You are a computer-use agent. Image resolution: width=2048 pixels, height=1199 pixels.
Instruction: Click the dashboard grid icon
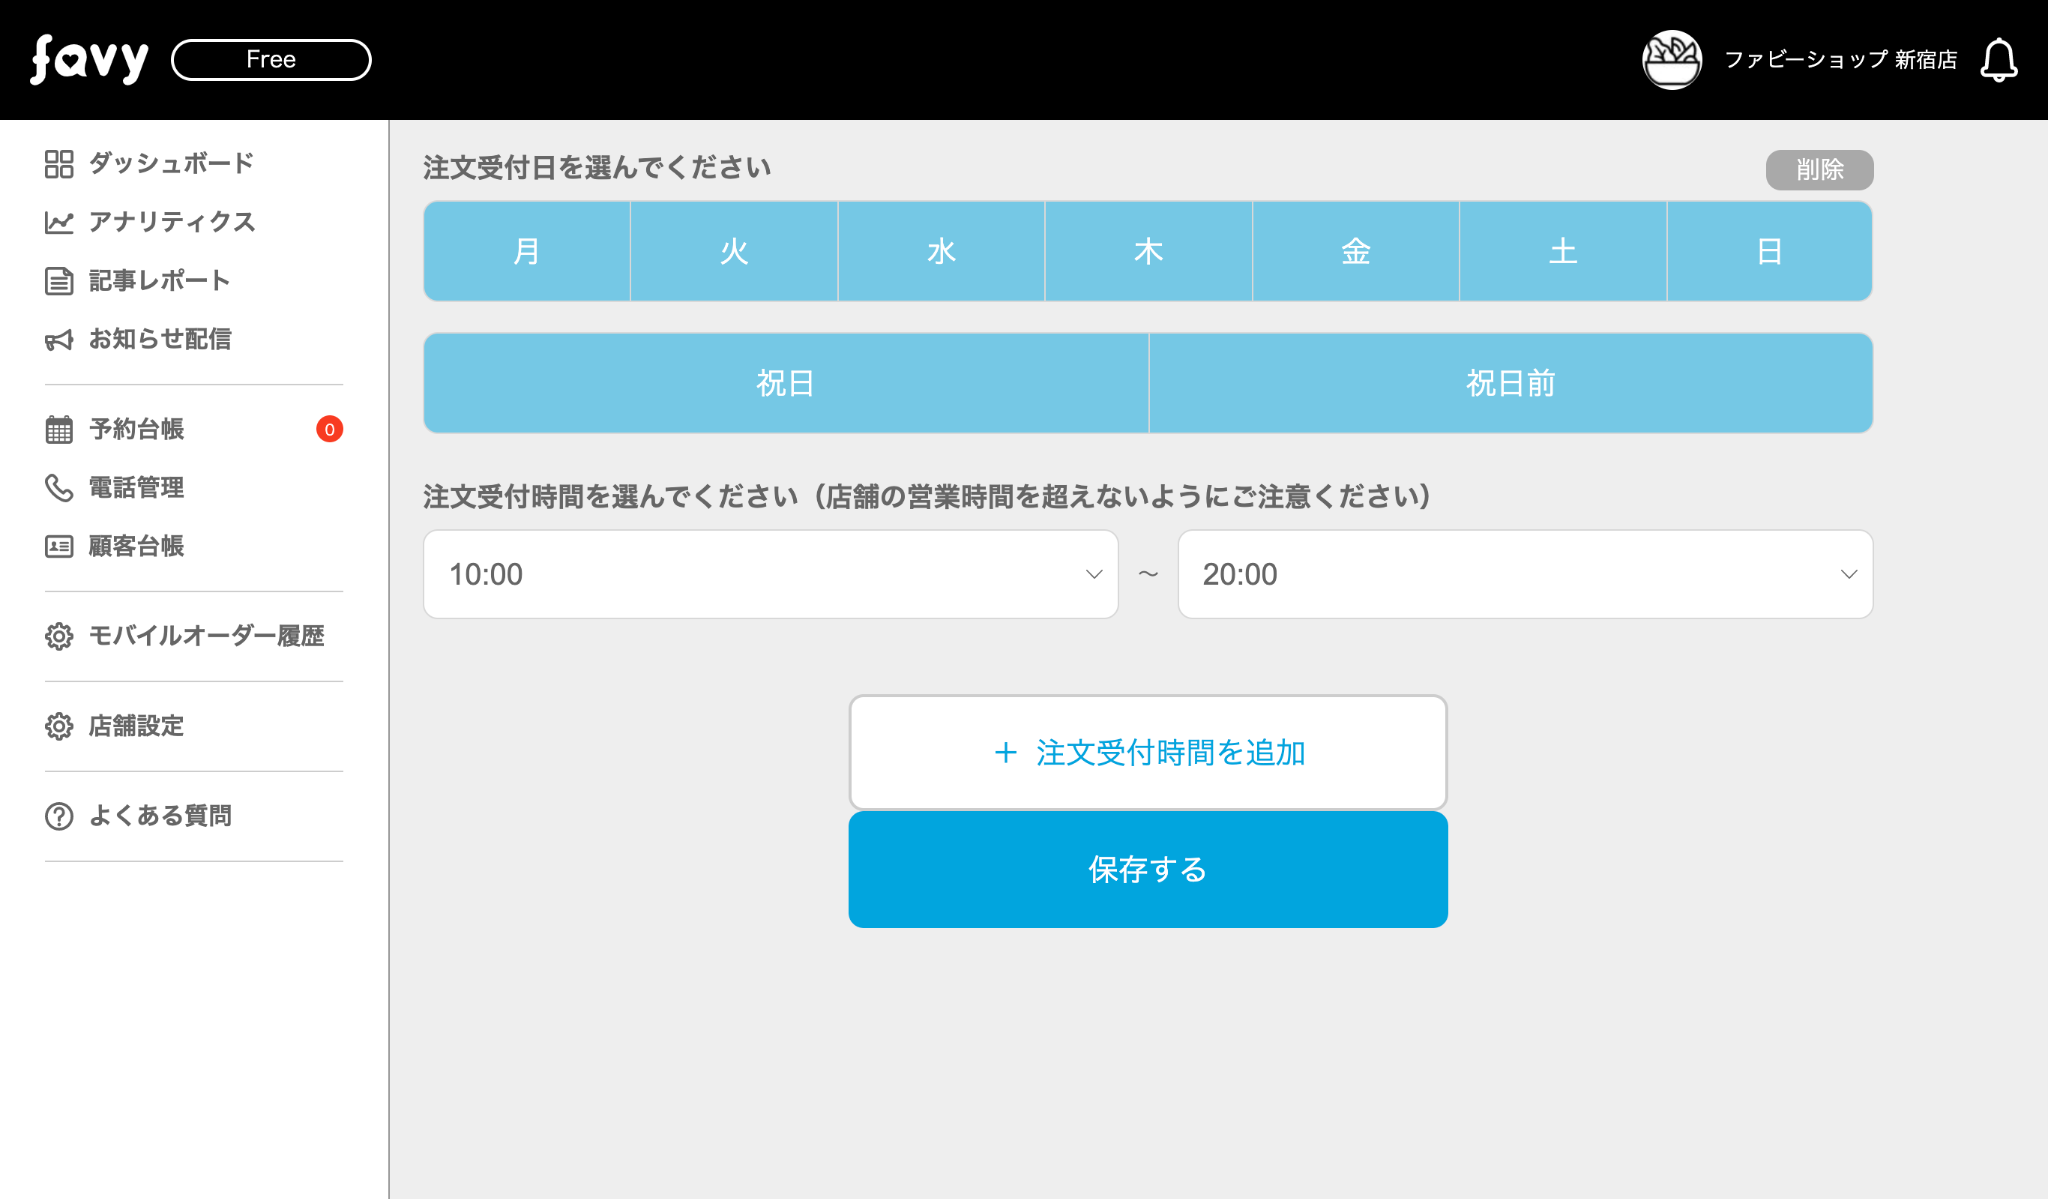(59, 164)
